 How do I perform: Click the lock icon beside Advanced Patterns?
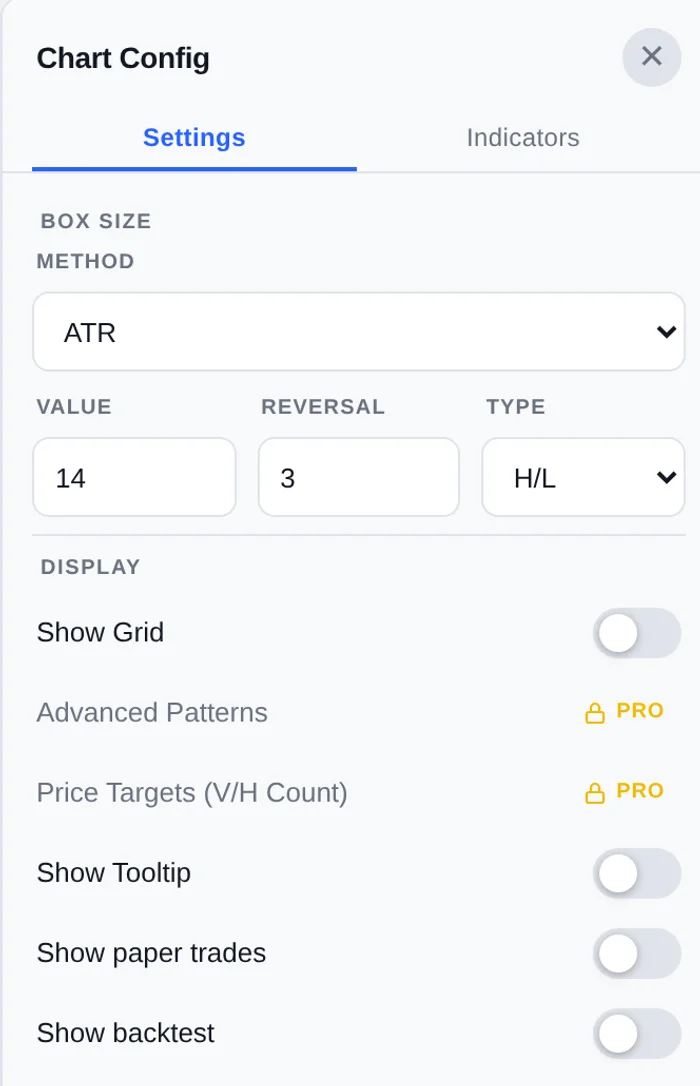(595, 713)
